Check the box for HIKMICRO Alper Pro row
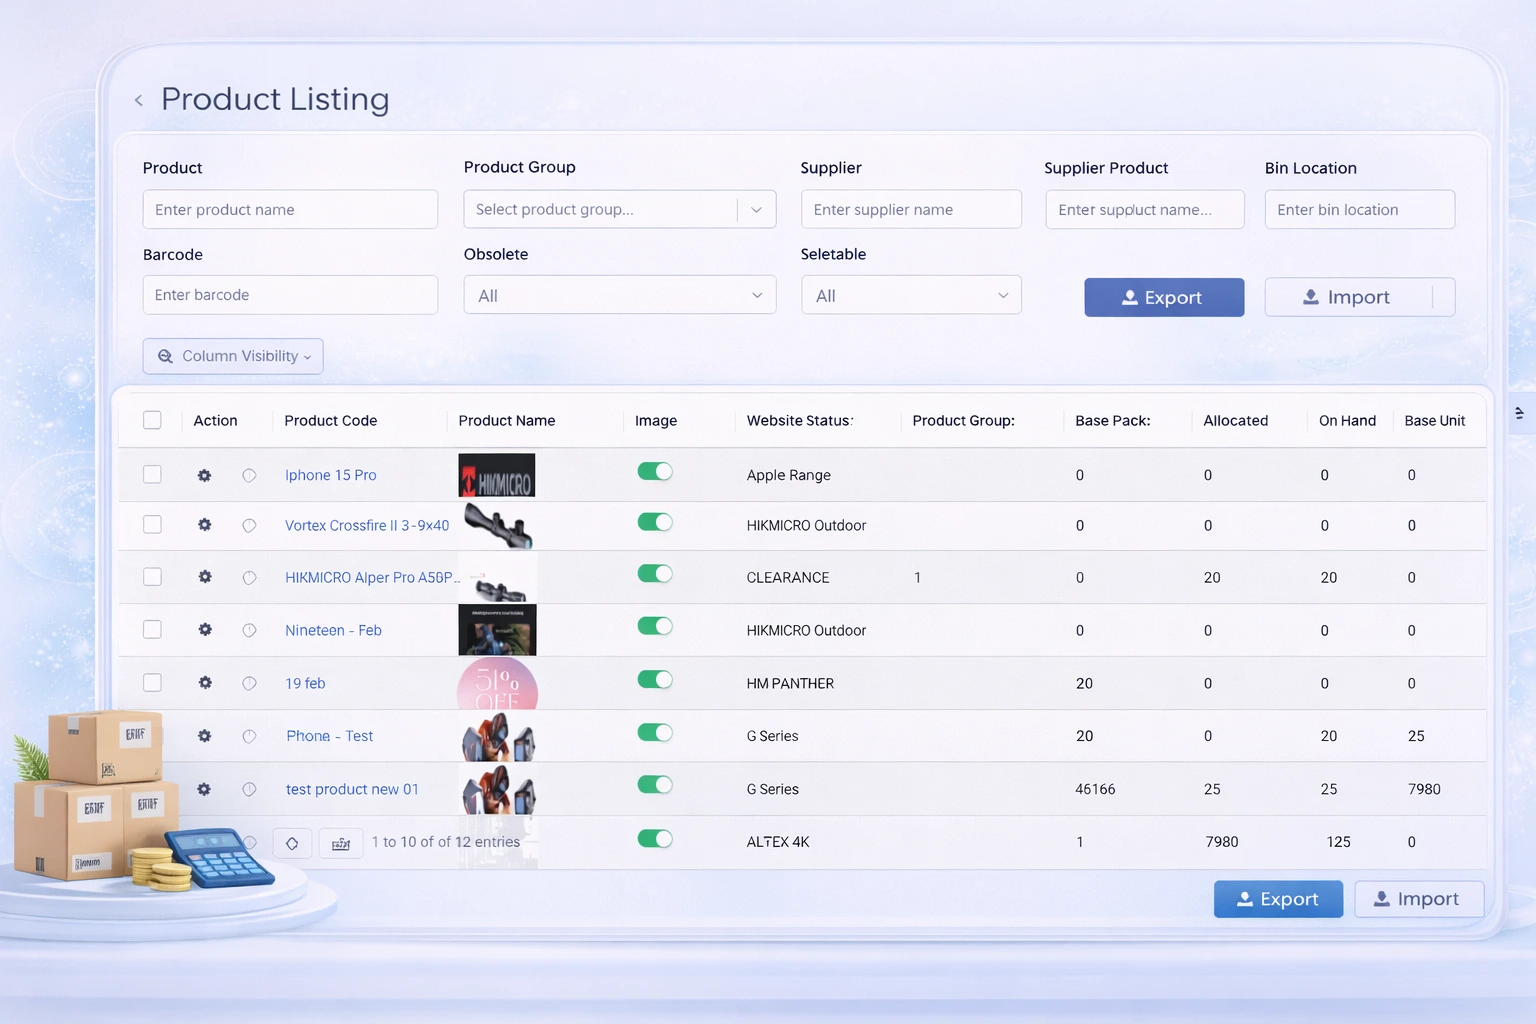This screenshot has width=1536, height=1024. [x=152, y=577]
